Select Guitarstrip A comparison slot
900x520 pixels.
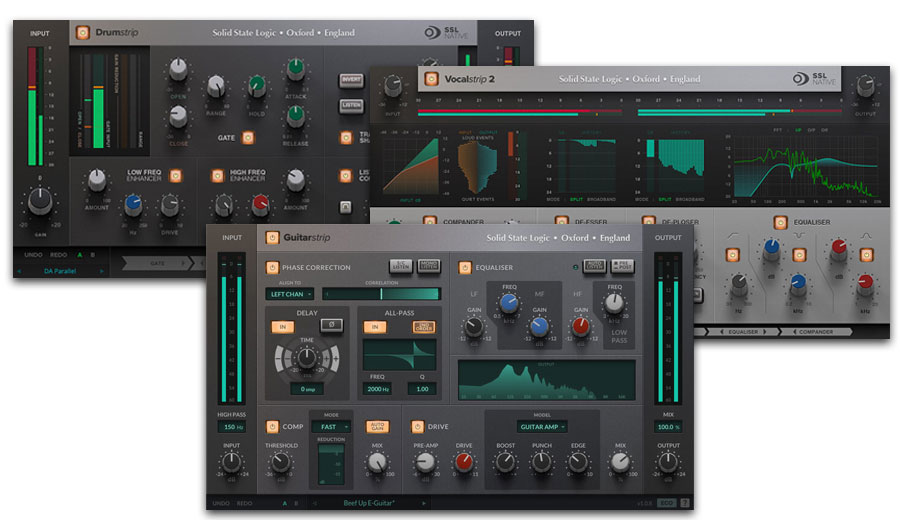coord(285,503)
